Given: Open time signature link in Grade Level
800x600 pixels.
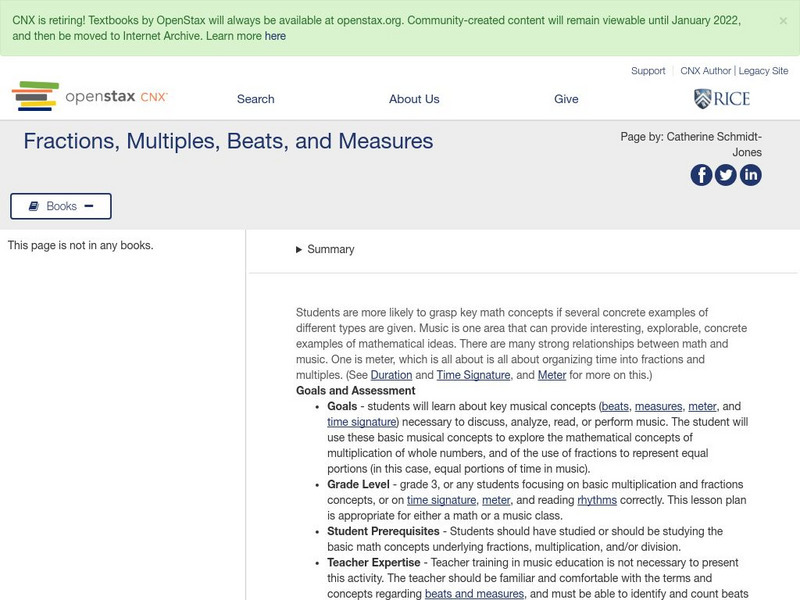Looking at the screenshot, I should coord(441,500).
